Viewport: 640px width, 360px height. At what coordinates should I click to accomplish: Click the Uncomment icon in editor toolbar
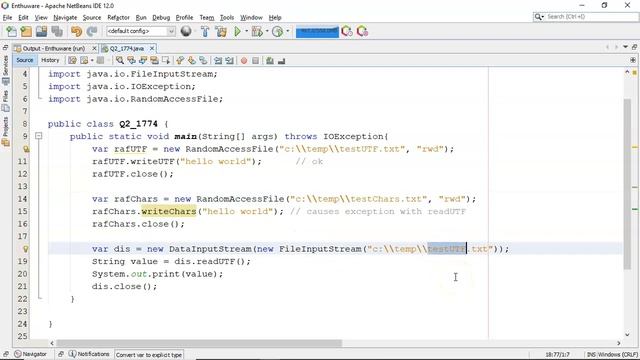tap(281, 60)
